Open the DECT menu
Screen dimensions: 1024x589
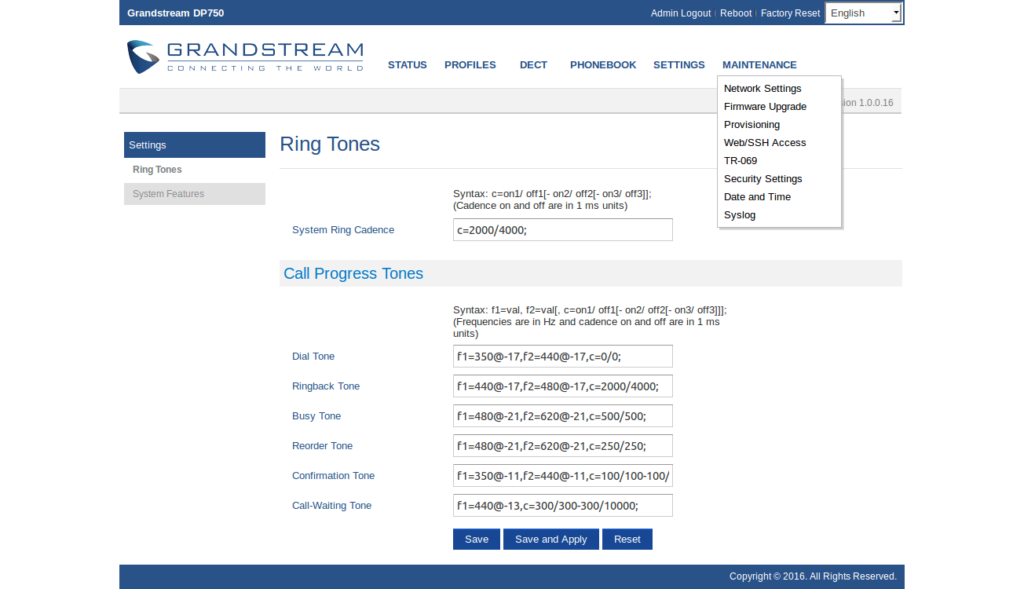[533, 65]
